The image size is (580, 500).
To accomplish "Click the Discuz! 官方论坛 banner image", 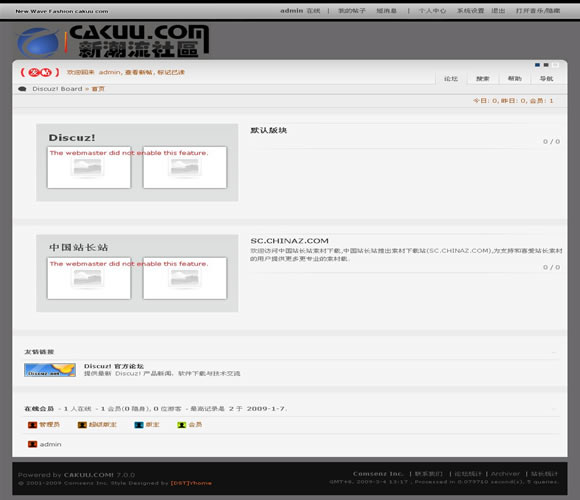I will (50, 370).
